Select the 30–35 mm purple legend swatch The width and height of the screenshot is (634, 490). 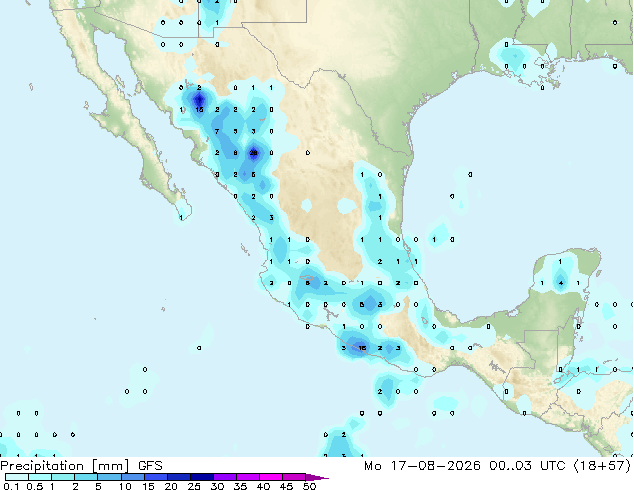click(x=224, y=477)
